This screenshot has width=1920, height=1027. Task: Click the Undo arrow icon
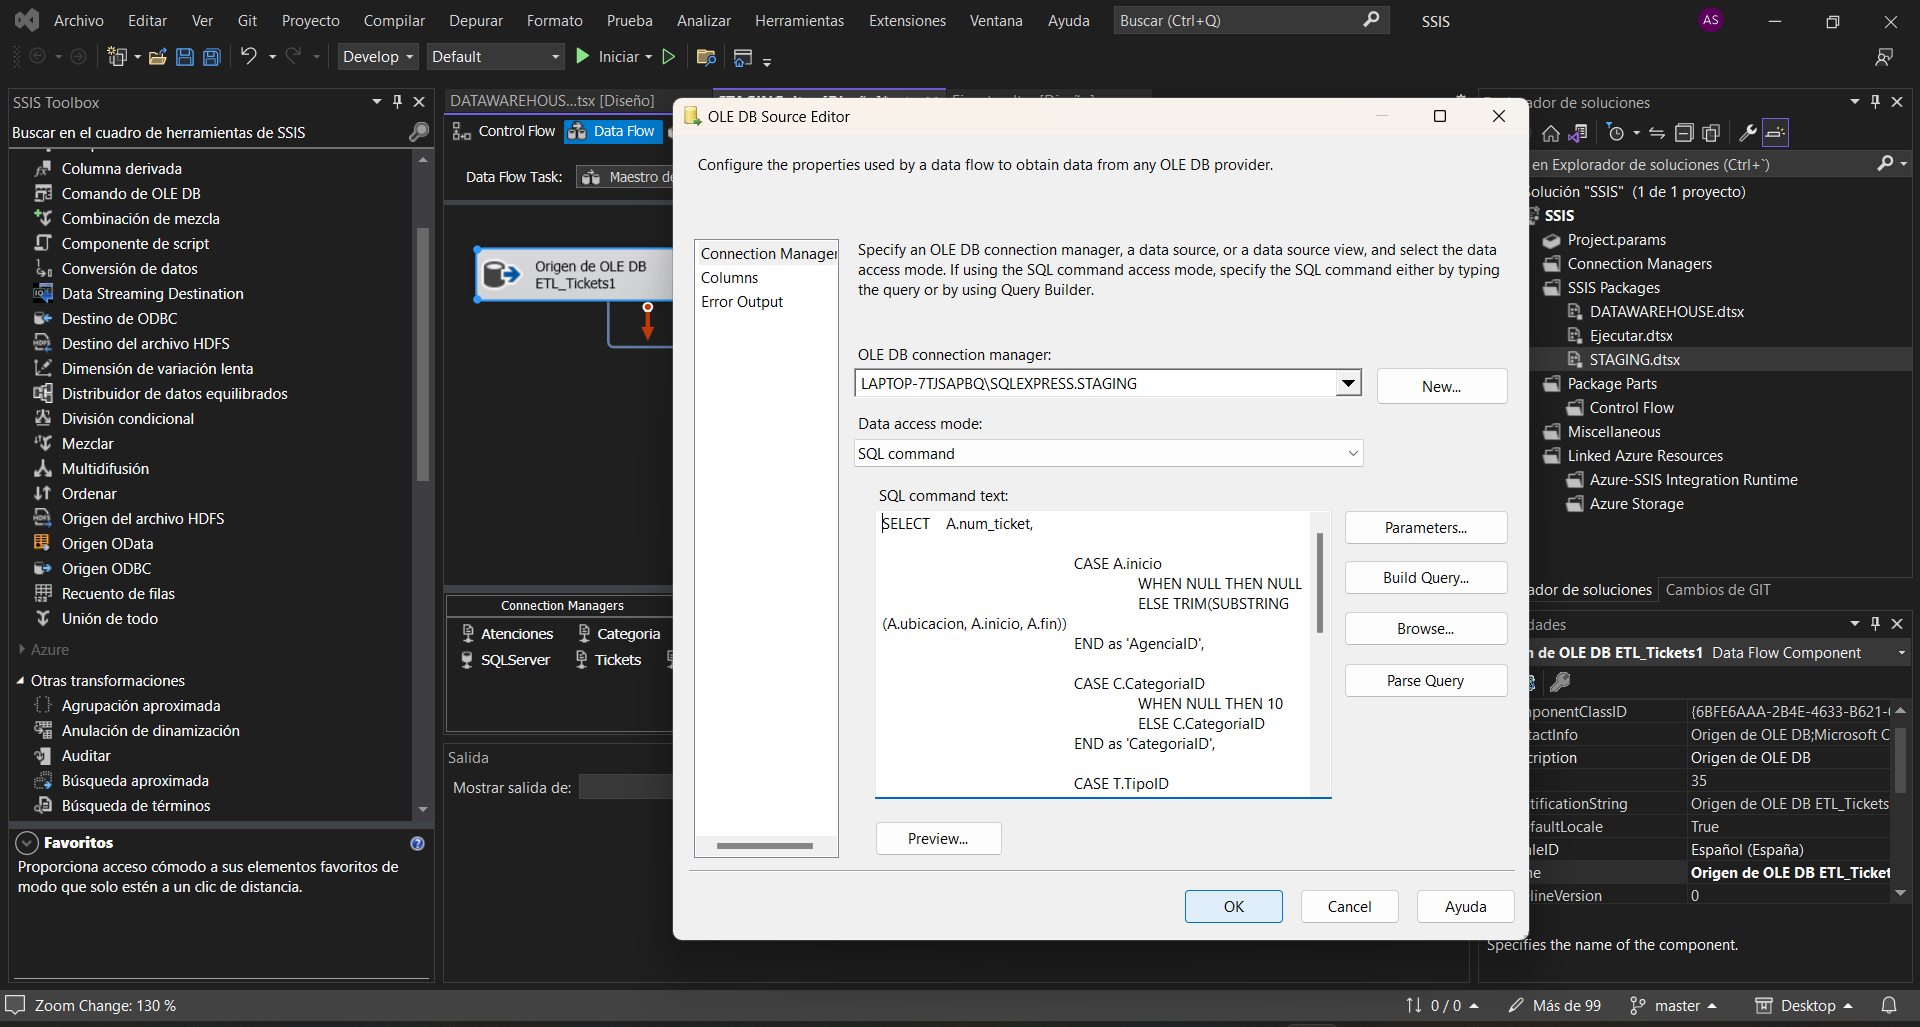(248, 57)
